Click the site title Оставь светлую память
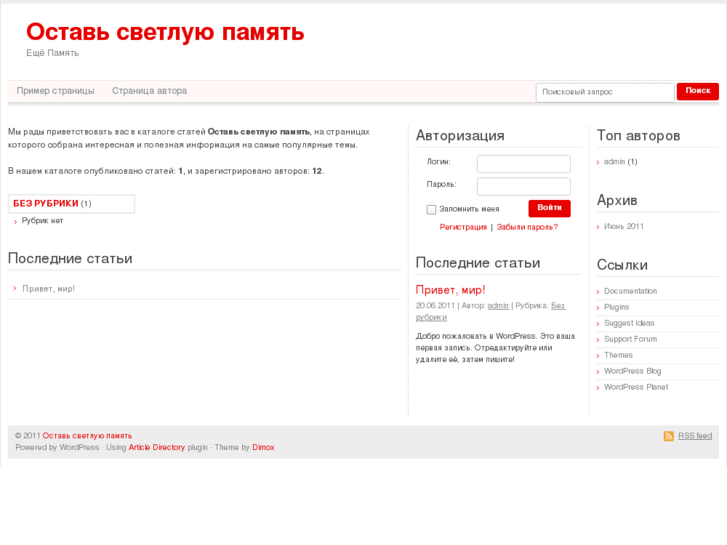Image resolution: width=727 pixels, height=545 pixels. pos(165,32)
